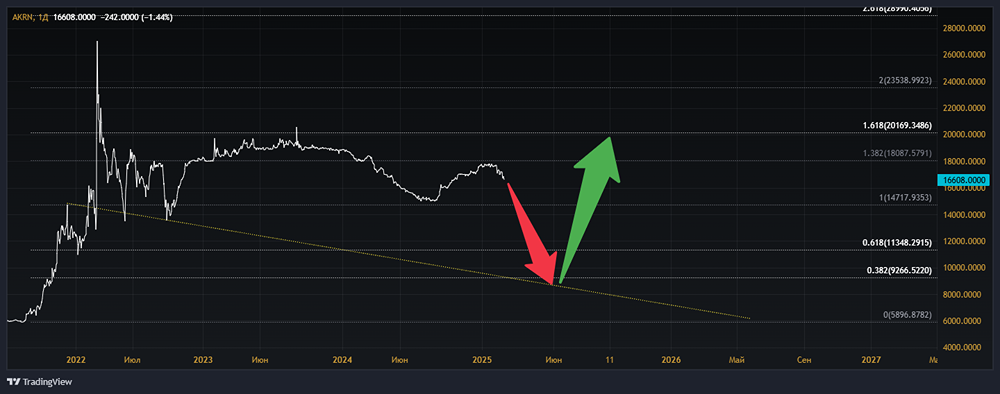Select the 1Д interval label
The width and height of the screenshot is (1000, 394).
click(x=43, y=17)
